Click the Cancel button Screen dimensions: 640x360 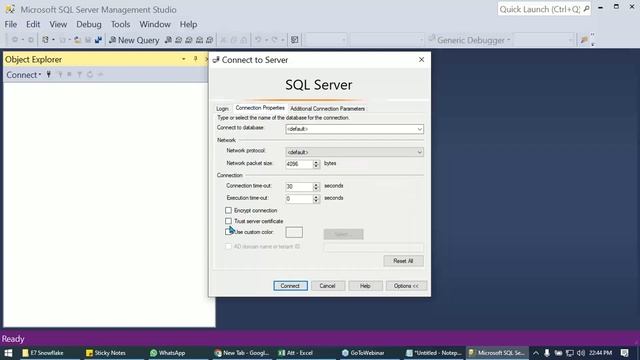(327, 286)
